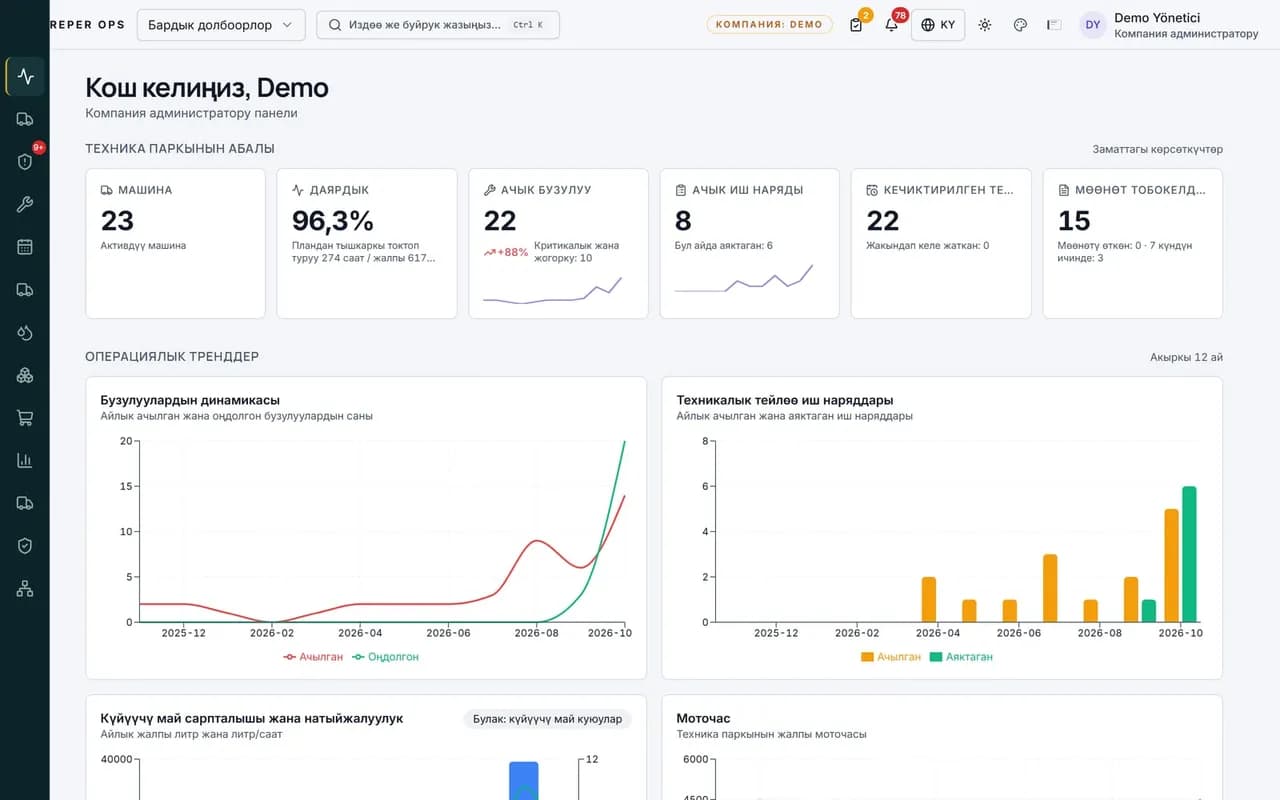The width and height of the screenshot is (1280, 800).
Task: Click the Ачылган legend entry in breakdowns chart
Action: click(x=313, y=657)
